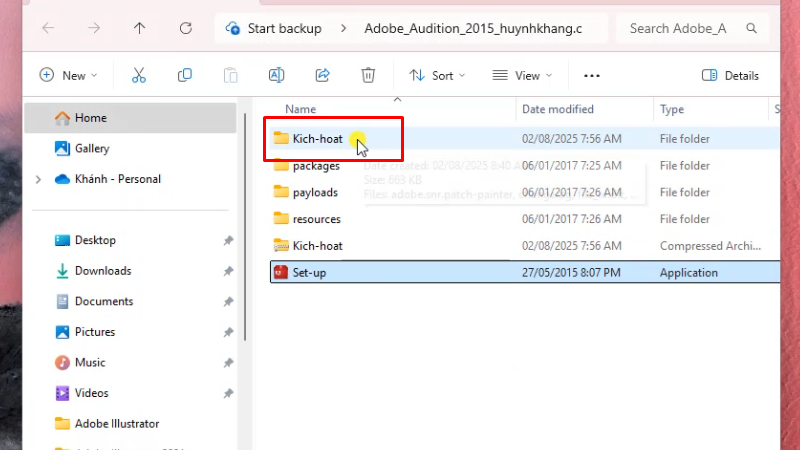
Task: Open Khánh - Personal in sidebar
Action: tap(118, 179)
